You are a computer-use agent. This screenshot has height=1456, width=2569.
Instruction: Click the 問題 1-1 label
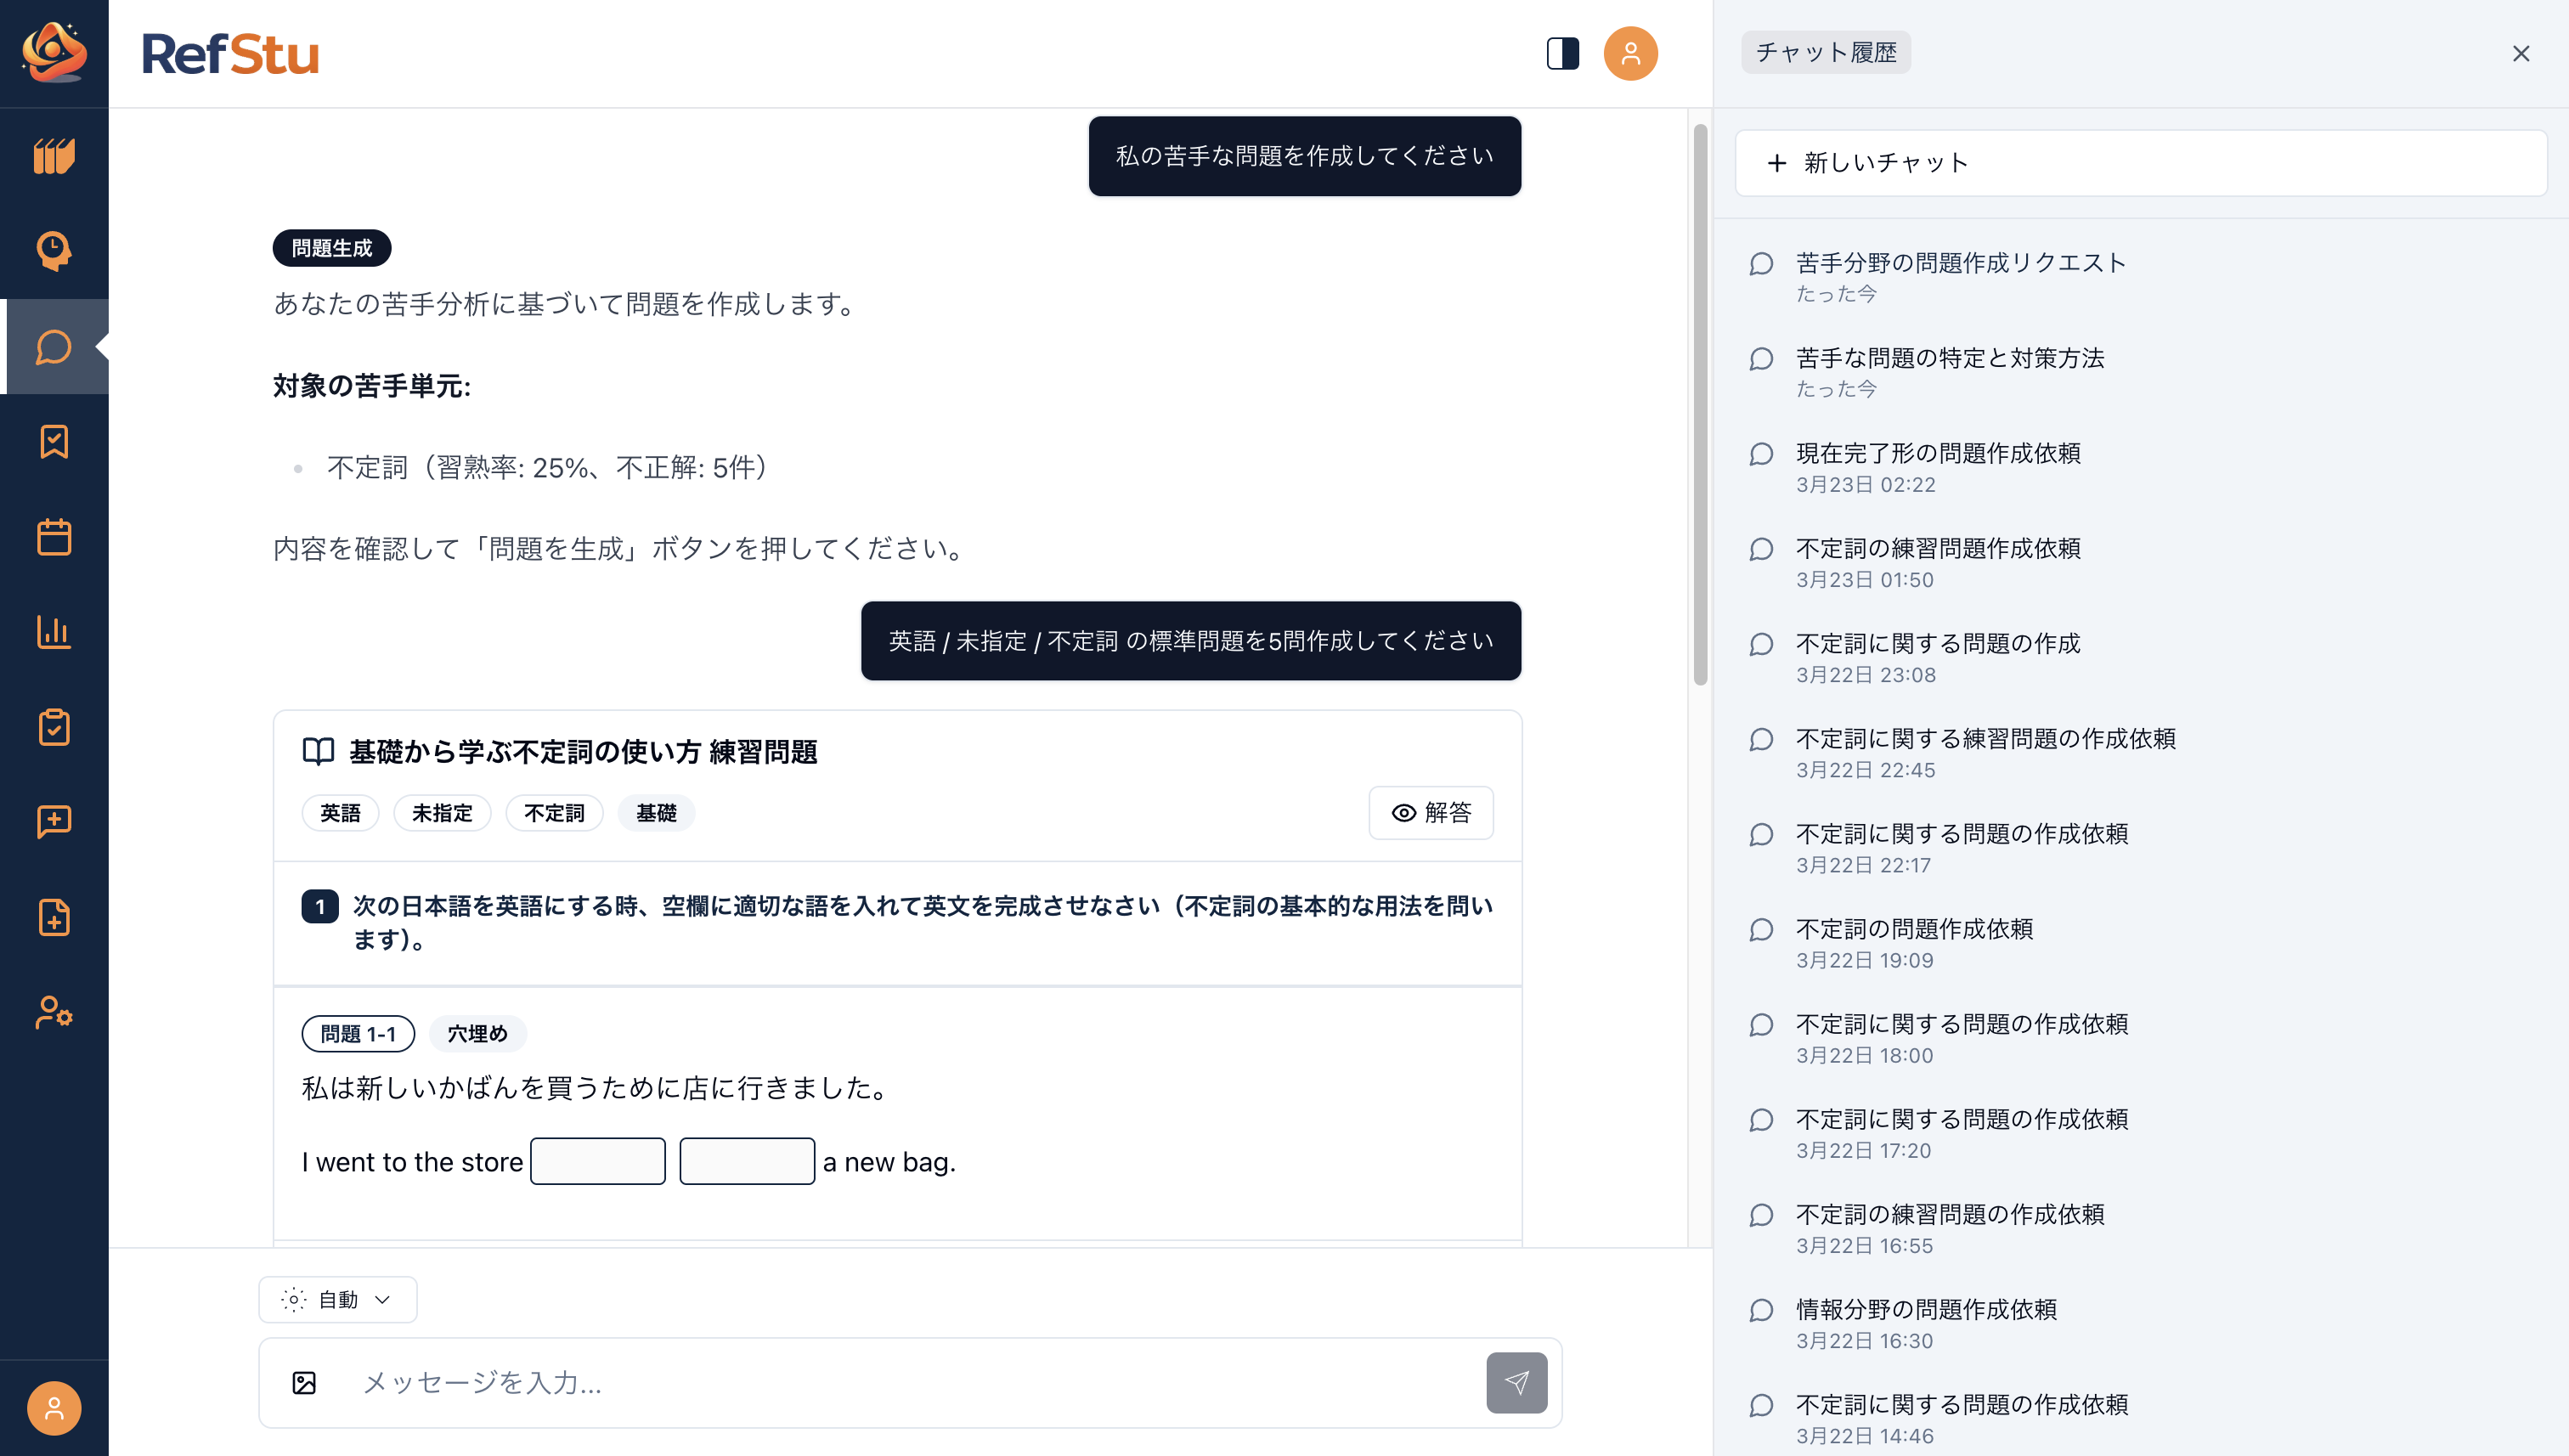pos(358,1033)
